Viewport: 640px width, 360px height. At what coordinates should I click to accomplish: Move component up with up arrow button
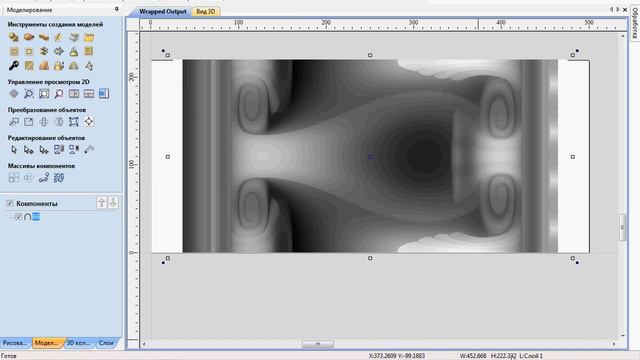[102, 202]
